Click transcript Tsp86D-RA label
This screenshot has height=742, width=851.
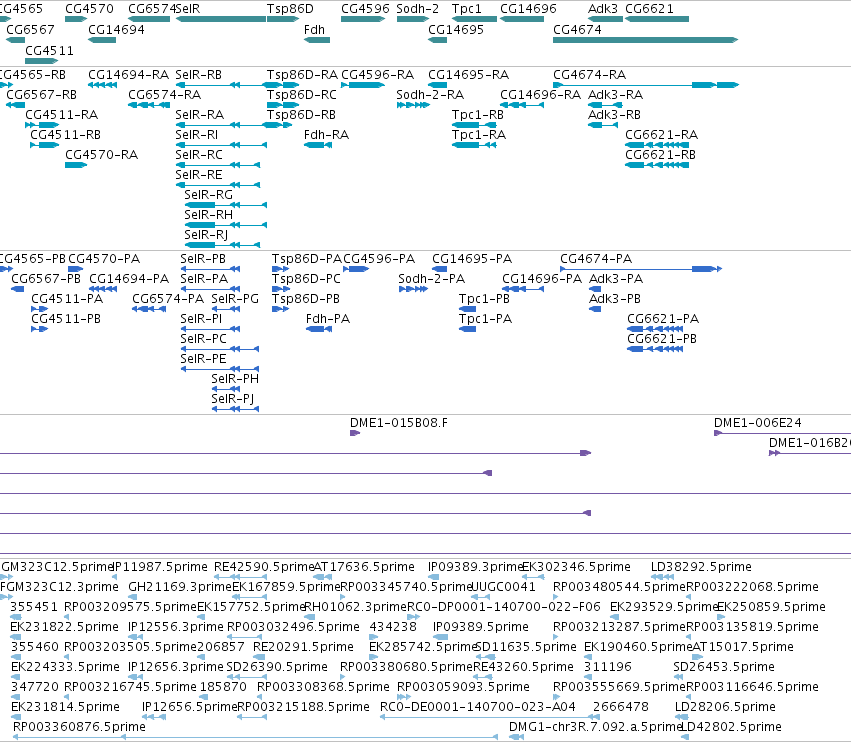pos(302,74)
